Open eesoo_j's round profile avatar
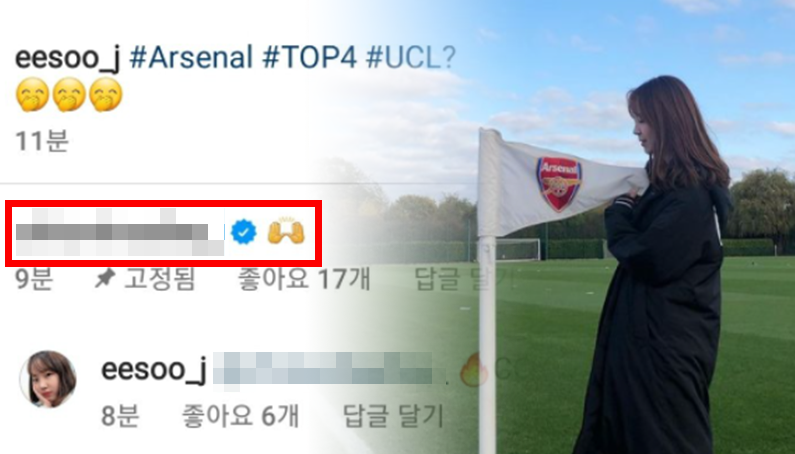Viewport: 795px width, 454px height. (48, 378)
